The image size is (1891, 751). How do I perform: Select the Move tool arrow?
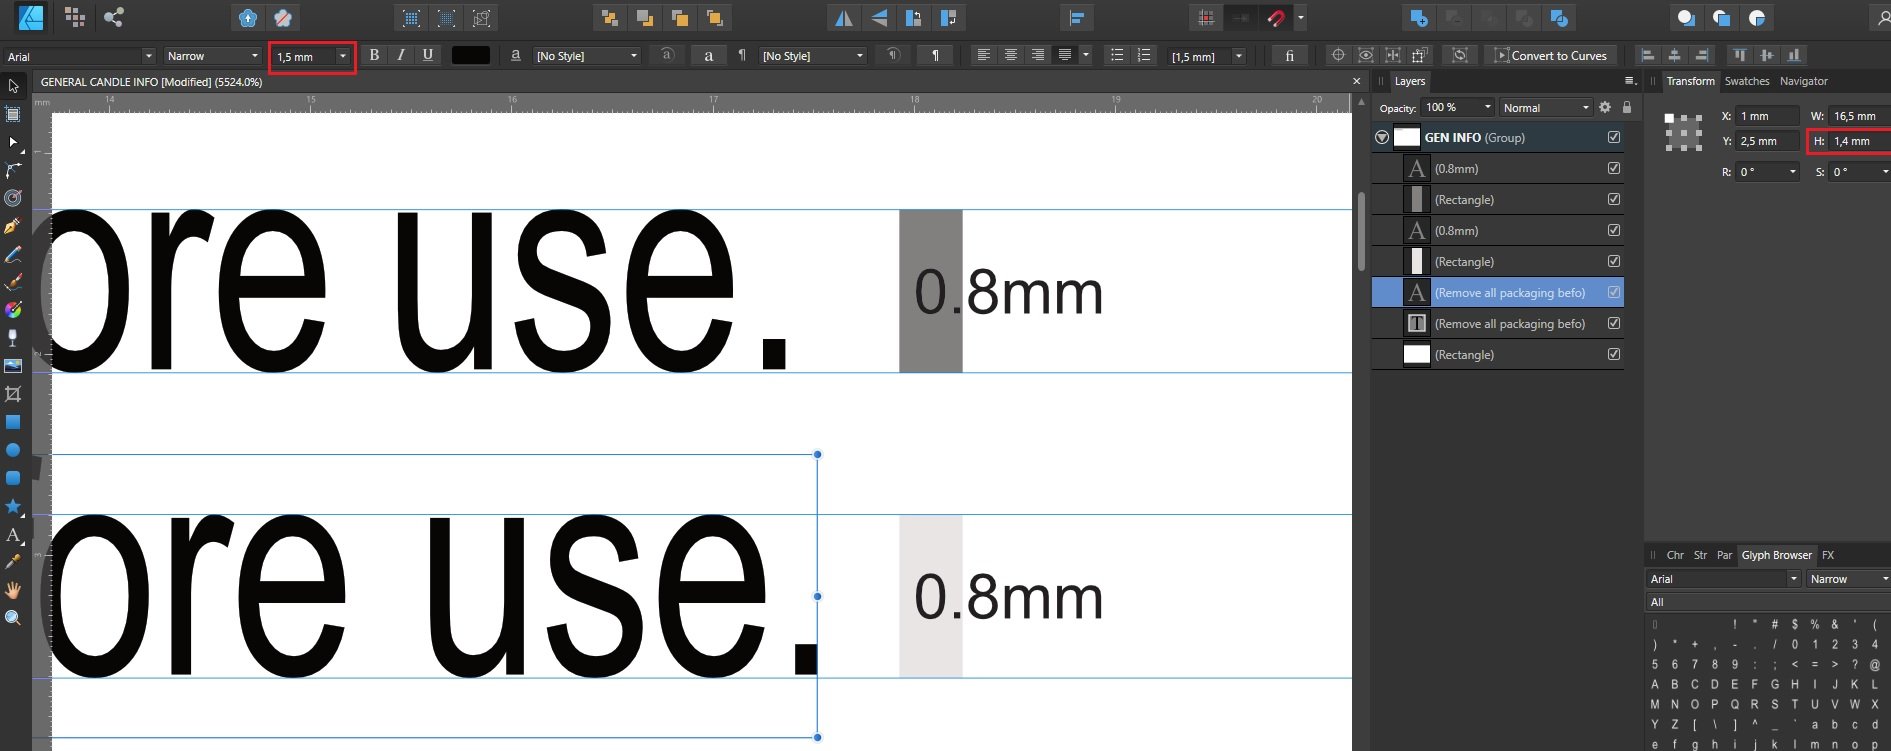pyautogui.click(x=13, y=86)
